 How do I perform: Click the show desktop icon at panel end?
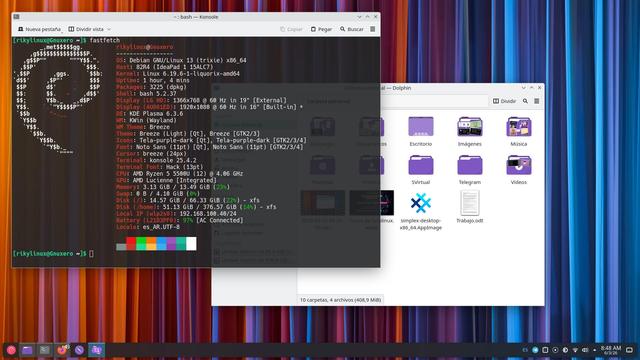click(629, 350)
